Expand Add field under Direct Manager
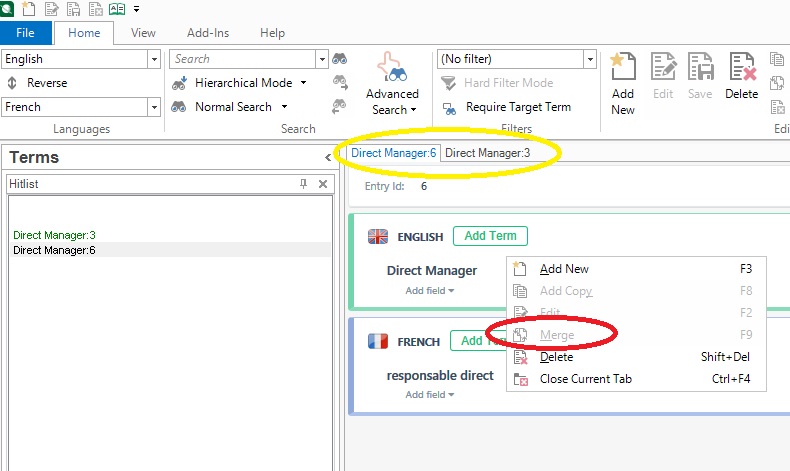This screenshot has height=471, width=790. pos(430,291)
